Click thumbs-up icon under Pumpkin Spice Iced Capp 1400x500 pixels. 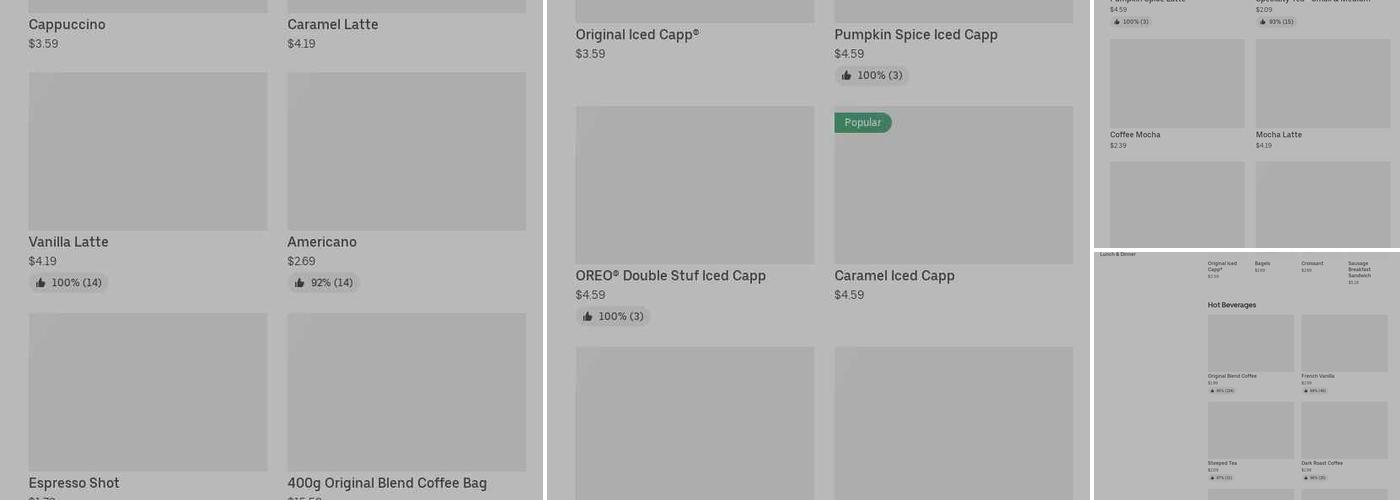point(846,76)
